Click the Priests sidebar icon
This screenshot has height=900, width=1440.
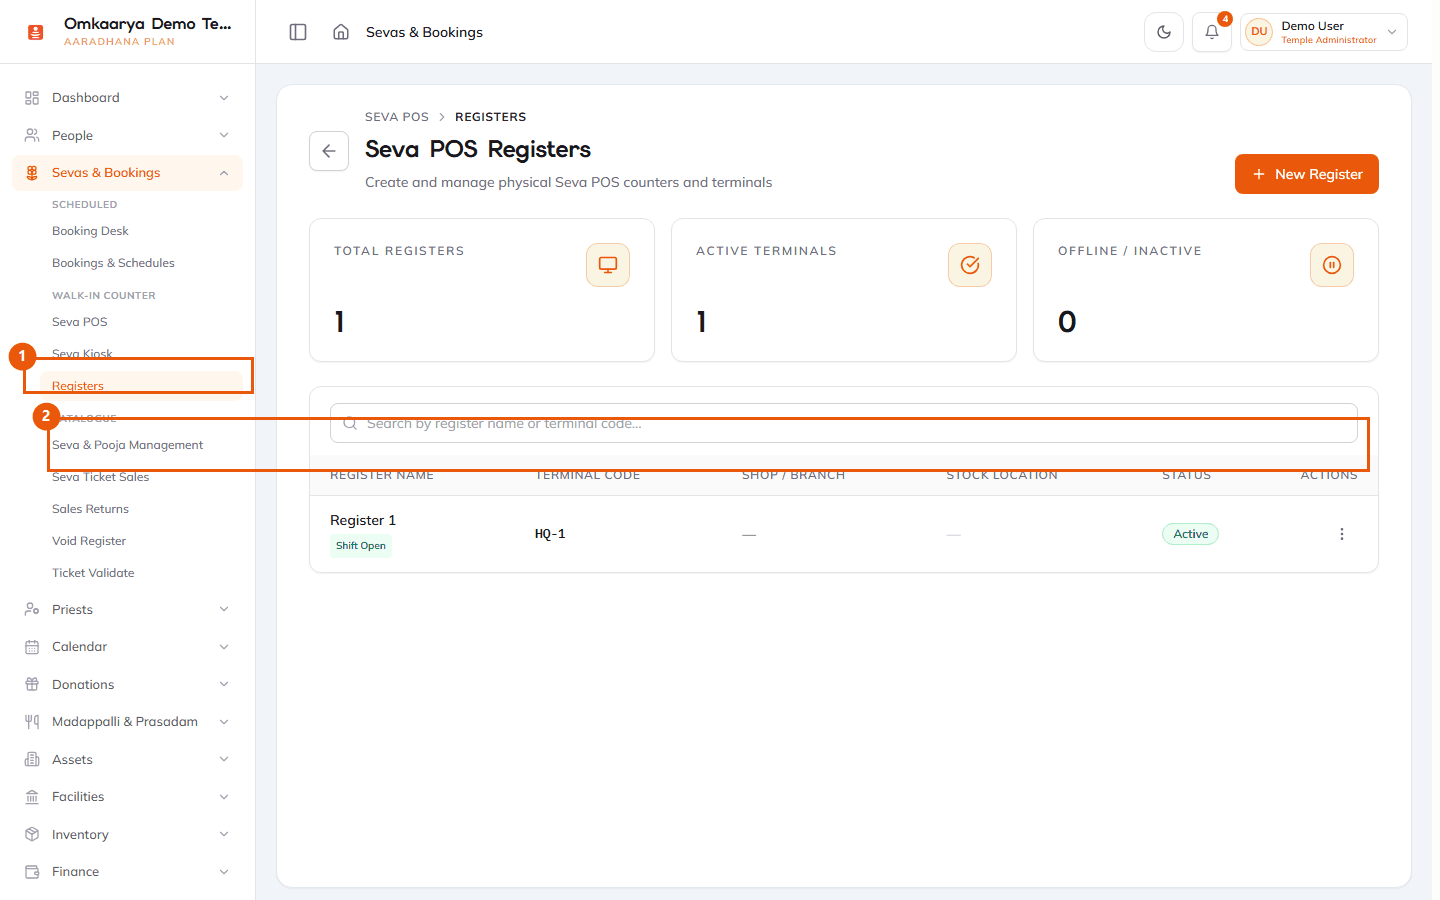point(32,609)
